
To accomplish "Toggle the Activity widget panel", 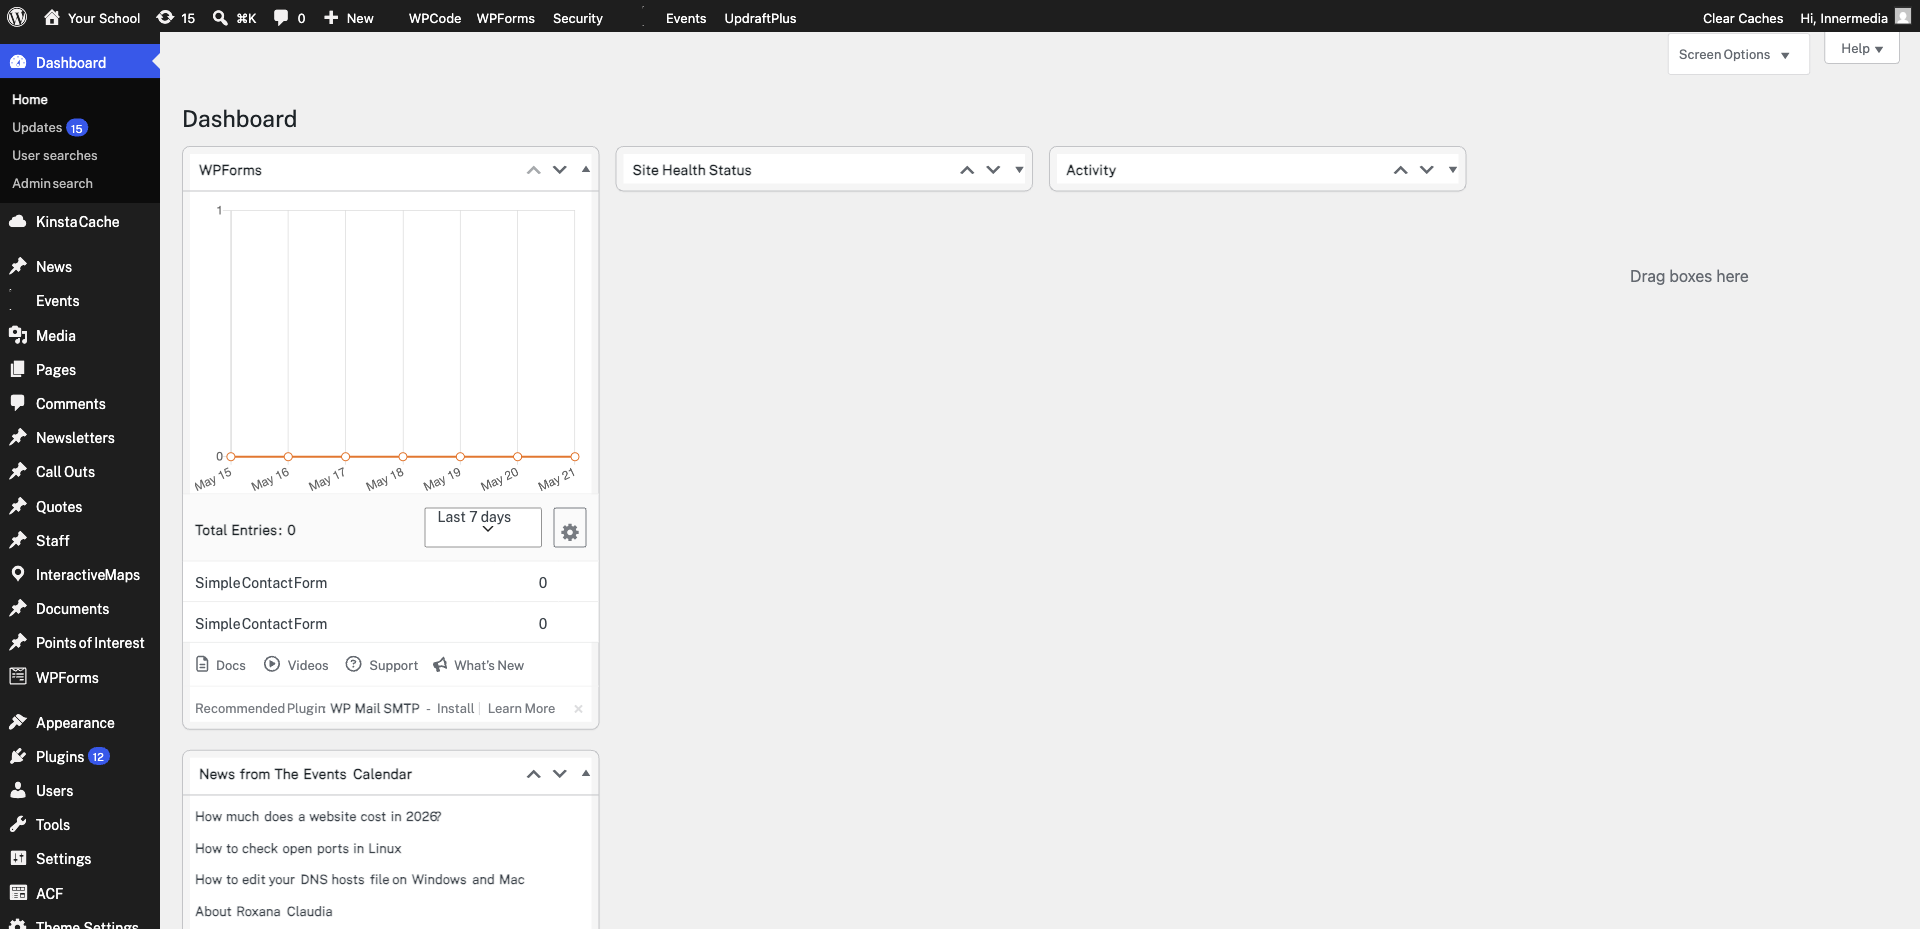I will coord(1453,170).
